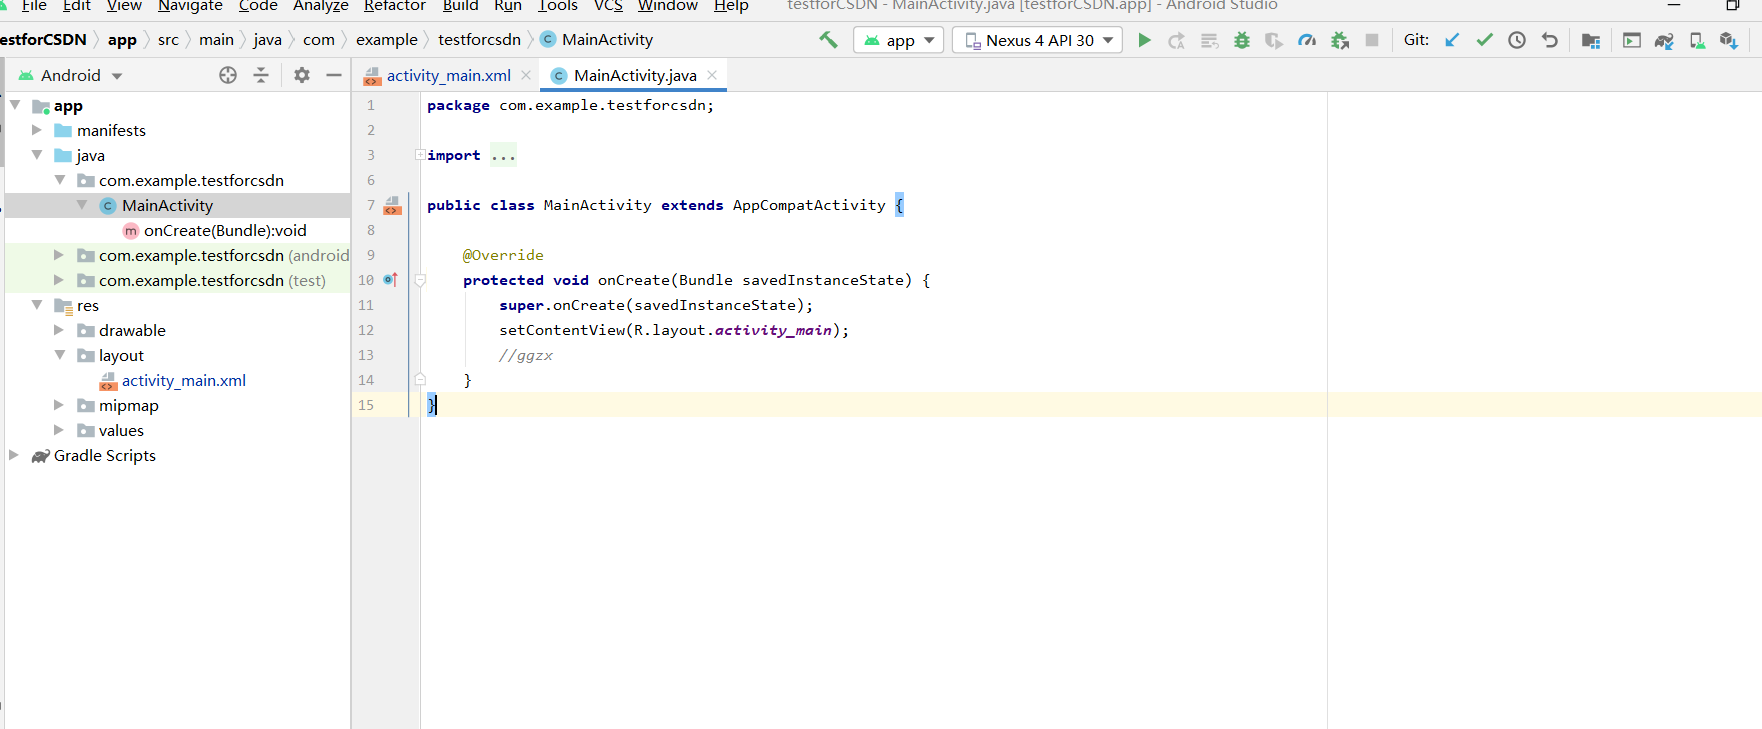Expand the mipmap folder arrow
The width and height of the screenshot is (1762, 729).
pos(58,405)
